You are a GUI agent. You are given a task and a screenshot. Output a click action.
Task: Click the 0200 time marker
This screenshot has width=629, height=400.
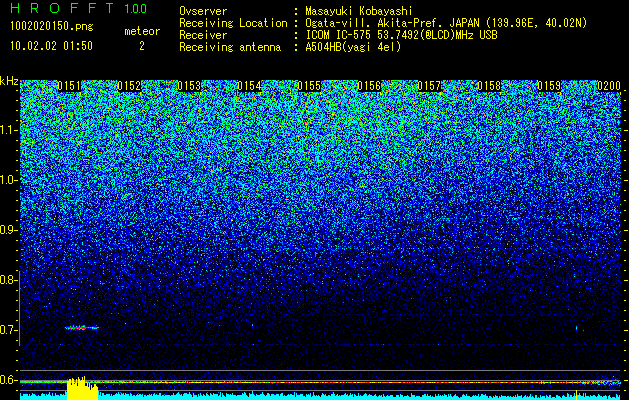coord(609,86)
